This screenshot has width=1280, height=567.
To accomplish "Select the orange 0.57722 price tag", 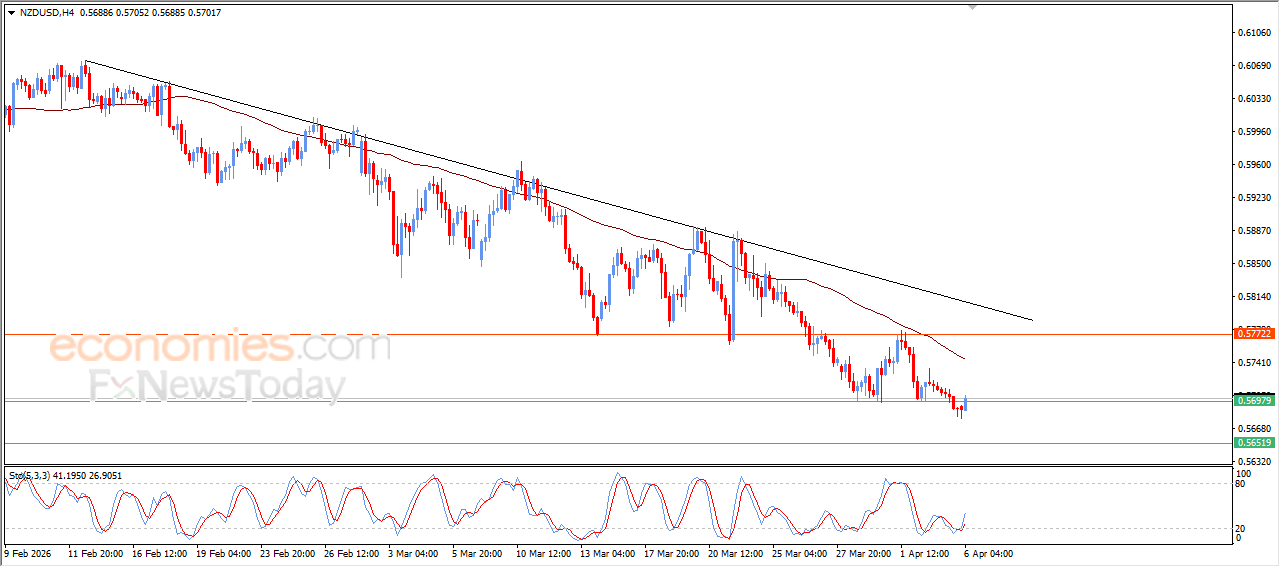I will click(1253, 331).
